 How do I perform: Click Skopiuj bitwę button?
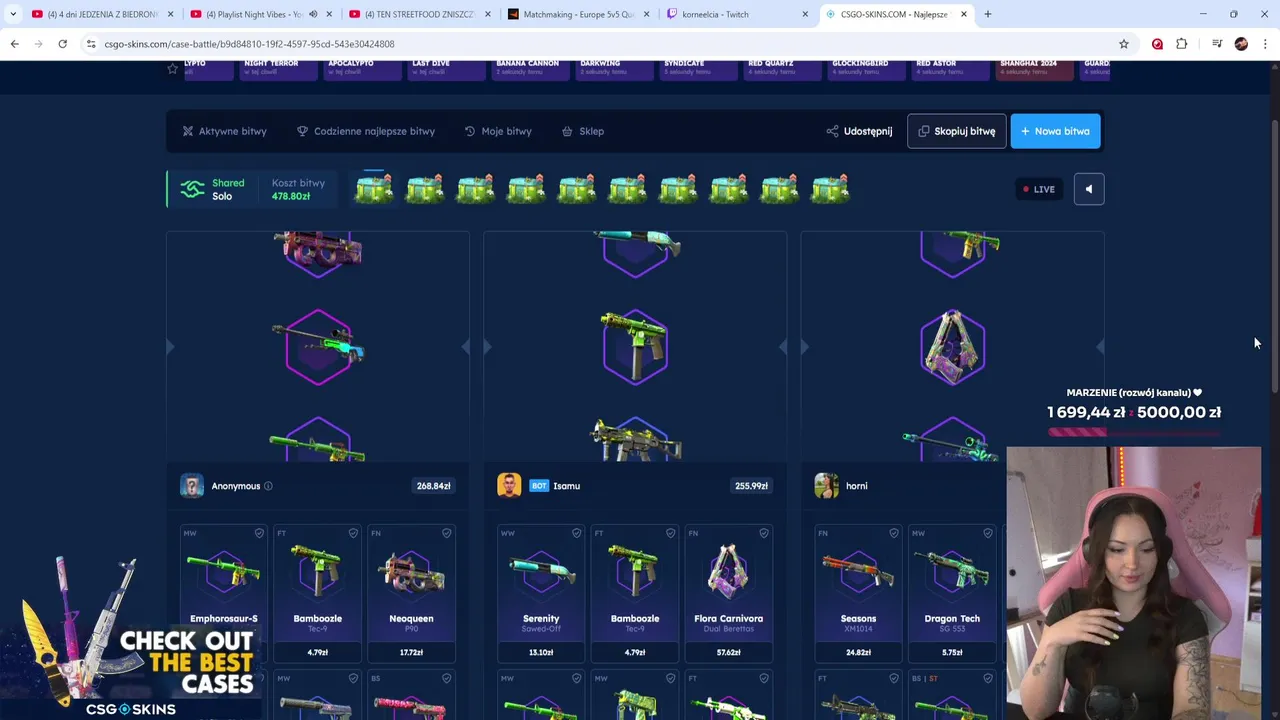pyautogui.click(x=956, y=131)
